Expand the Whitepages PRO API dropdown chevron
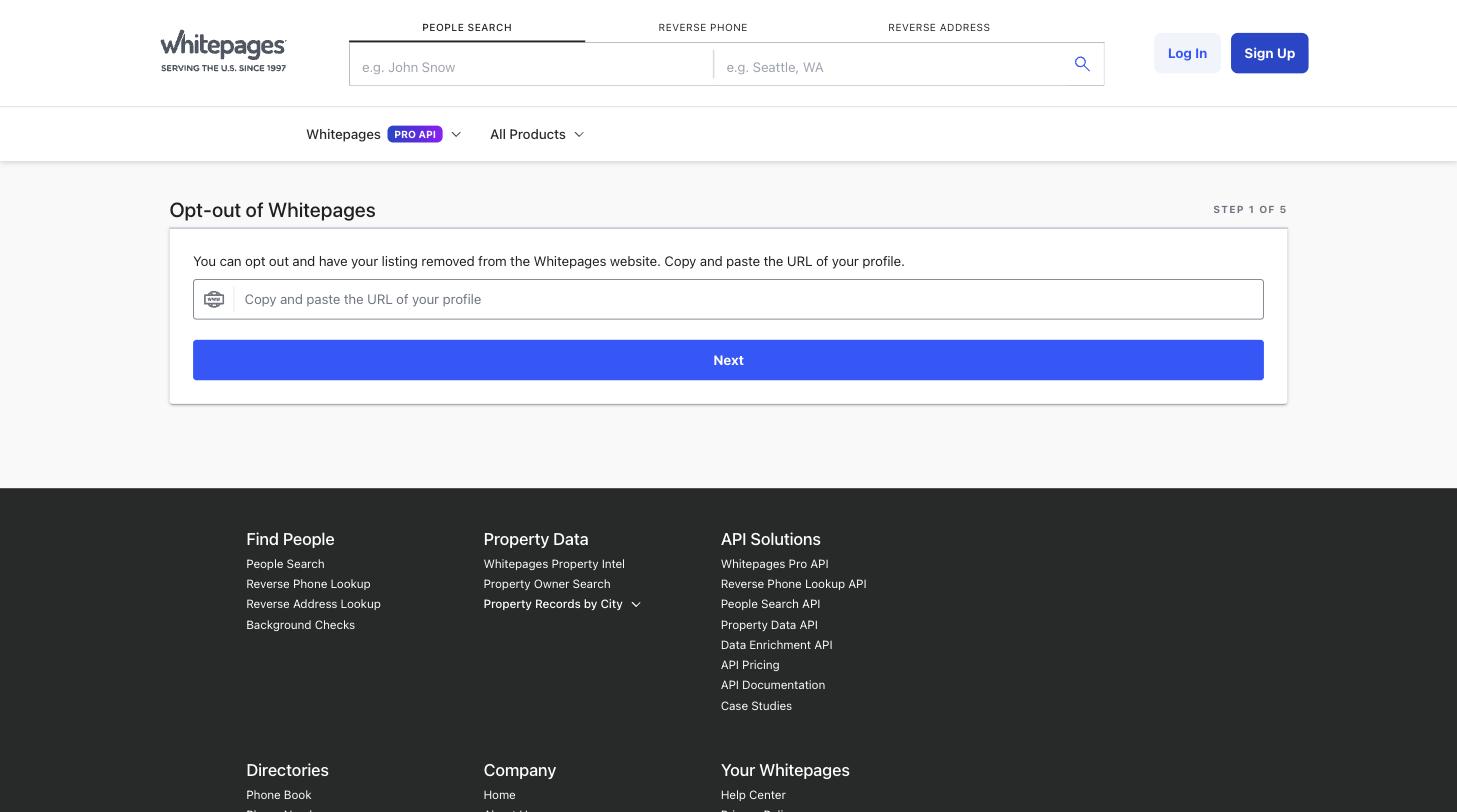Screen dimensions: 1457x812 pos(456,134)
